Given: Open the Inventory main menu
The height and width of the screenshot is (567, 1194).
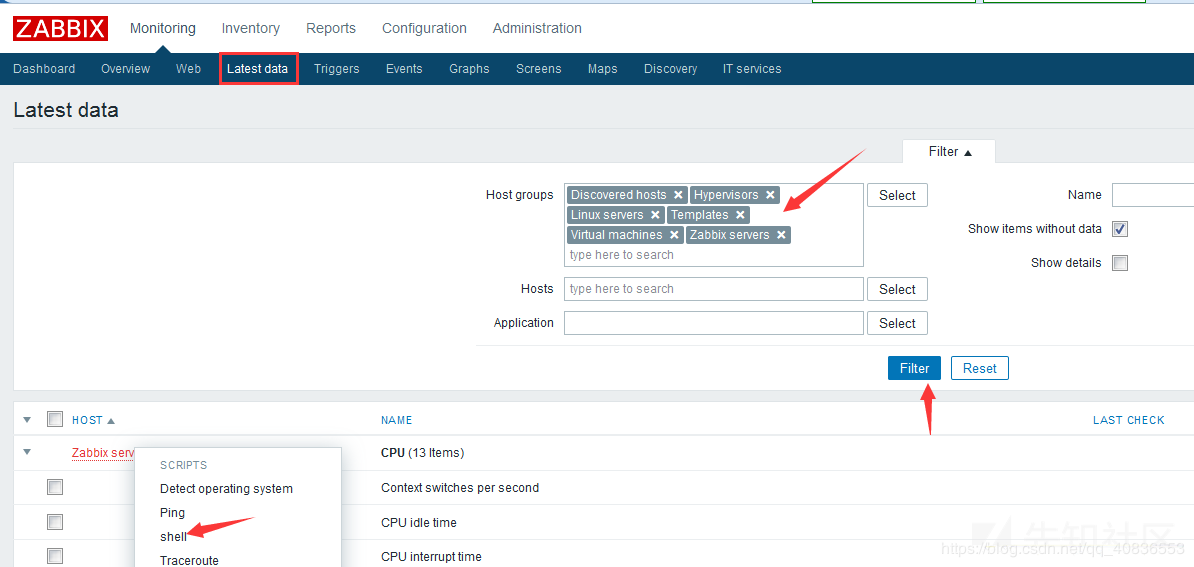Looking at the screenshot, I should point(251,28).
